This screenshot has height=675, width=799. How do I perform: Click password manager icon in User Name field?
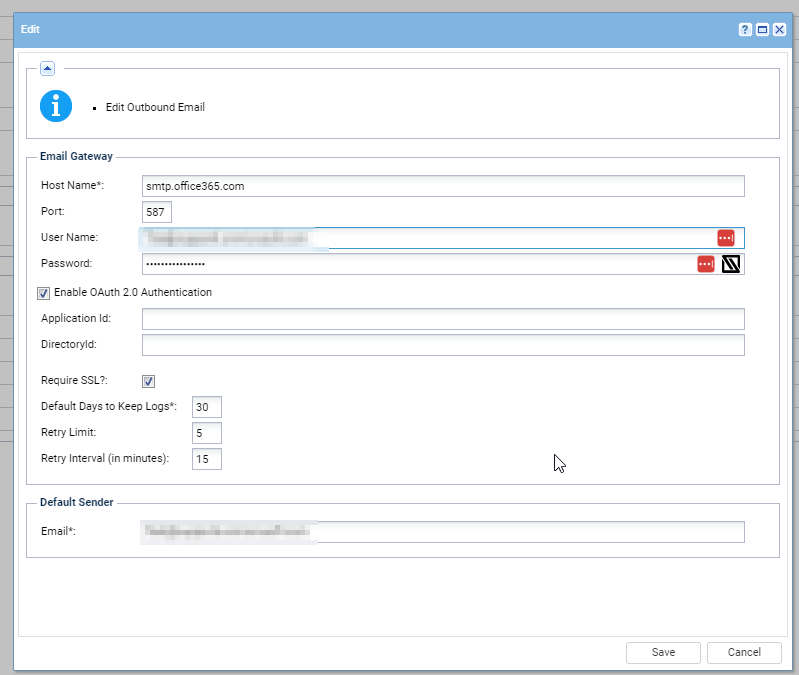point(725,238)
